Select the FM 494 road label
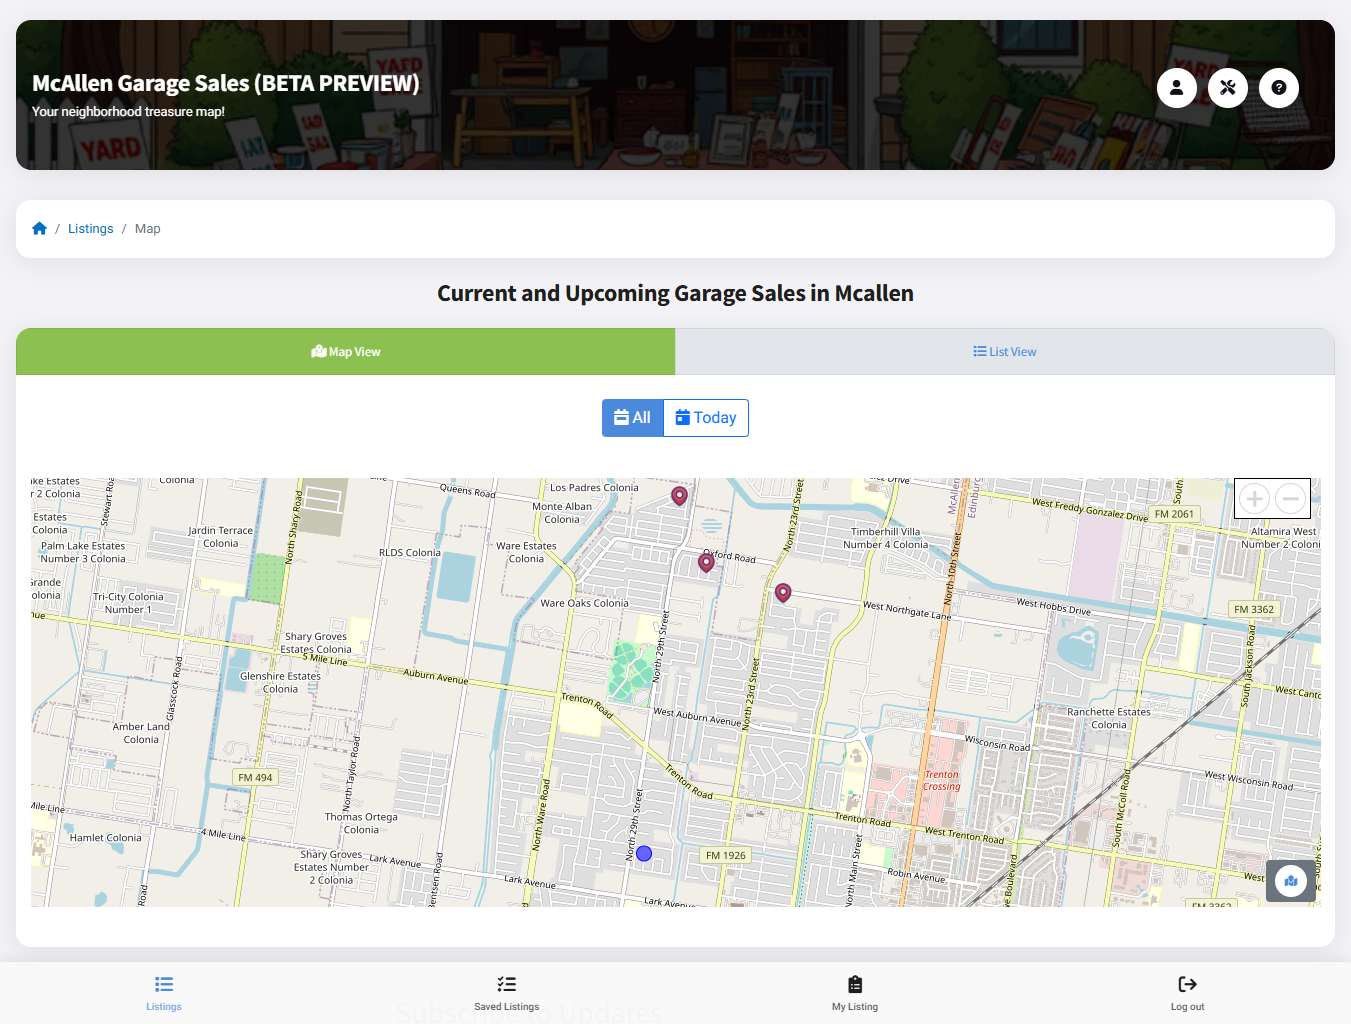The height and width of the screenshot is (1024, 1351). [255, 777]
